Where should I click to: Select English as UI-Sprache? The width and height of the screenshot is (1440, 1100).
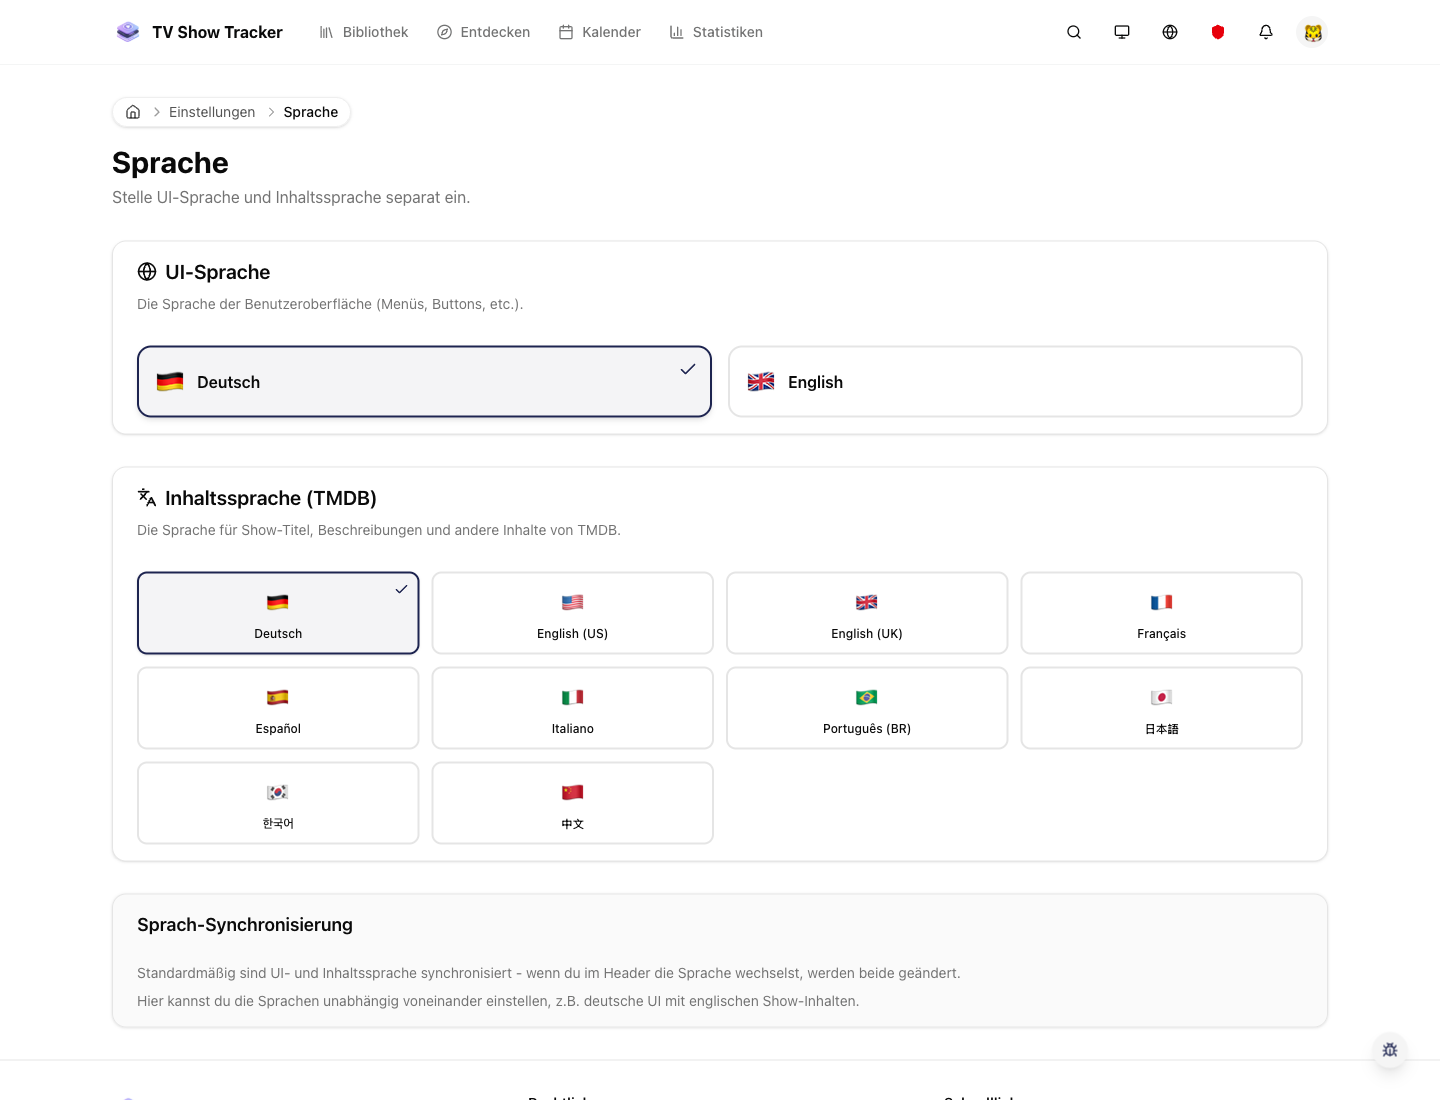click(x=1015, y=381)
